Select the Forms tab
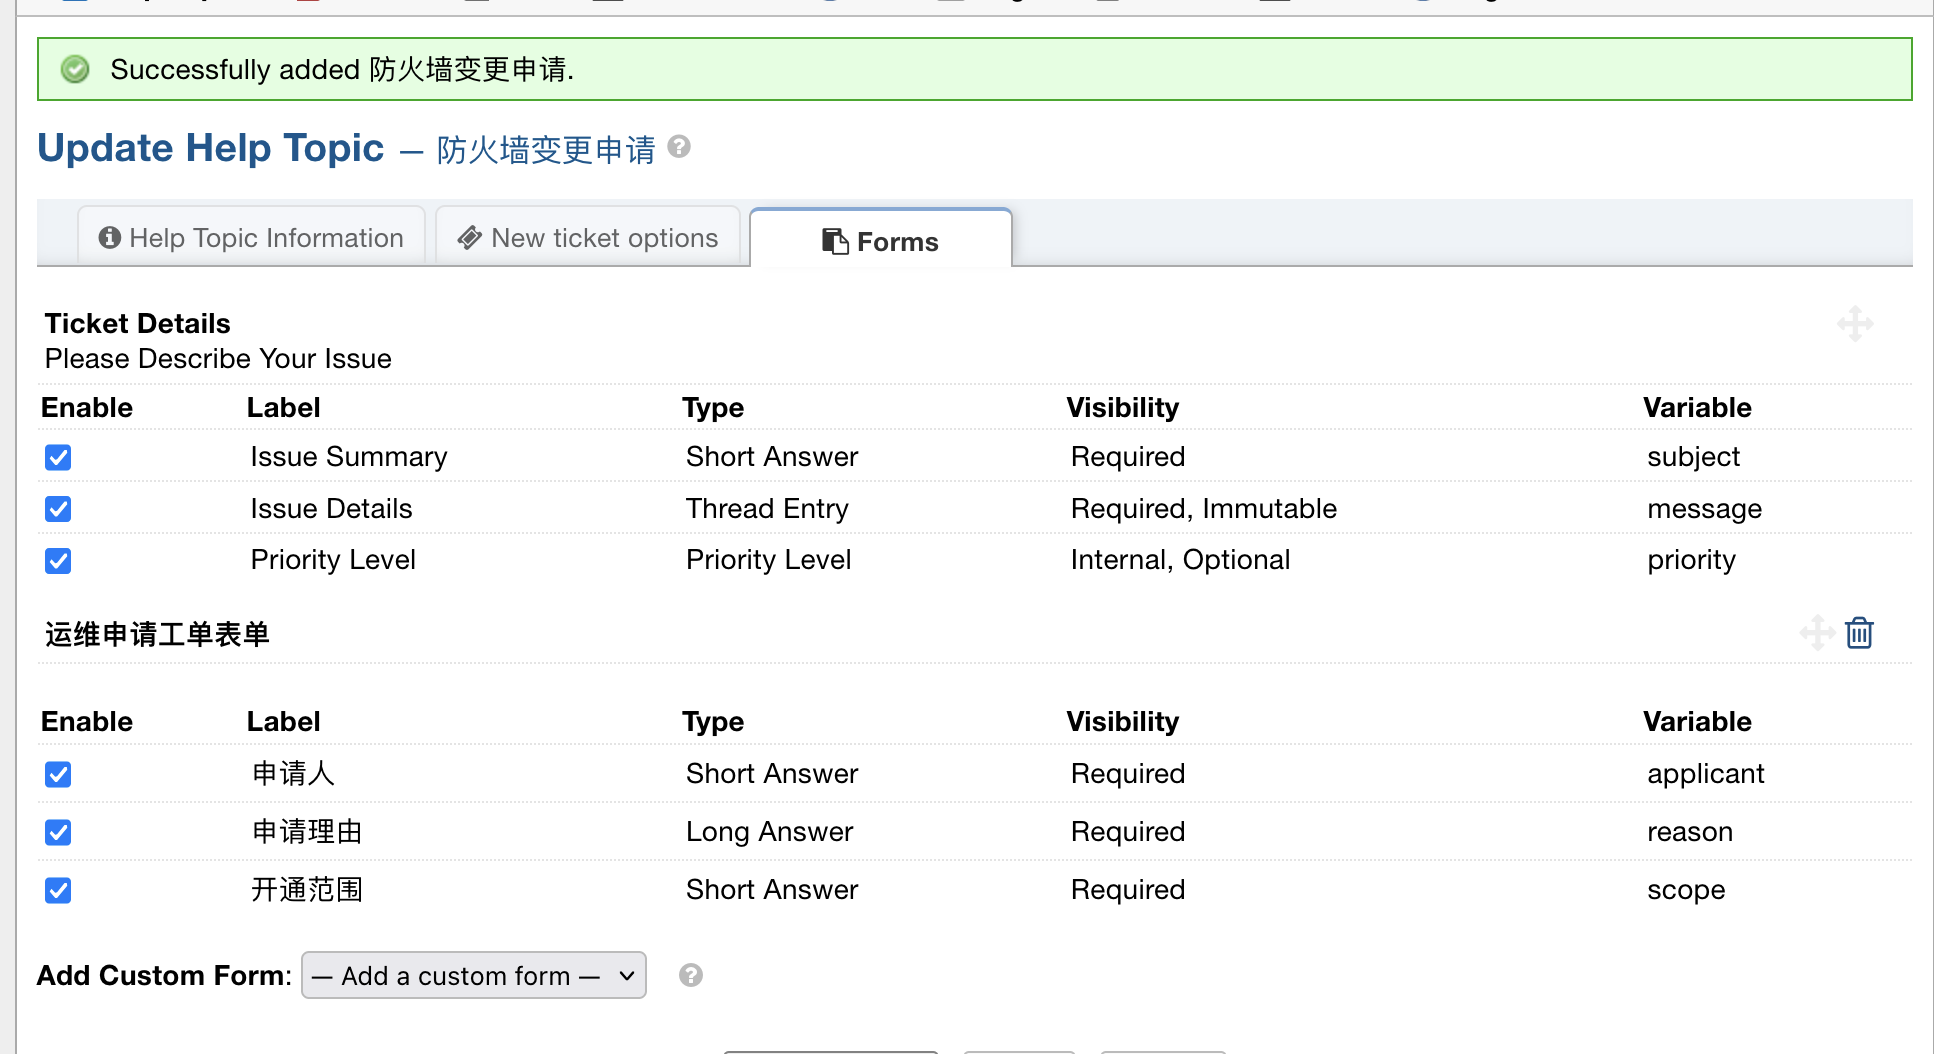 coord(880,241)
